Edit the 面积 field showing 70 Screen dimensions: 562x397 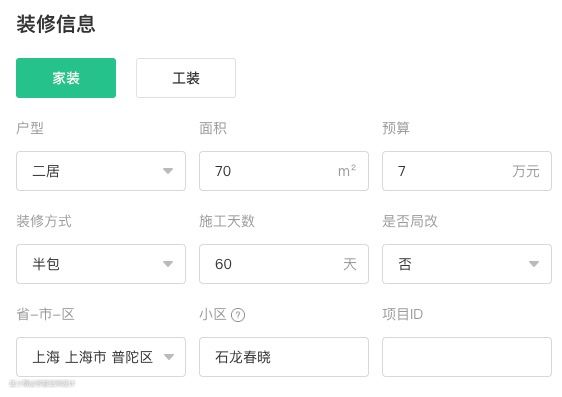click(x=284, y=171)
